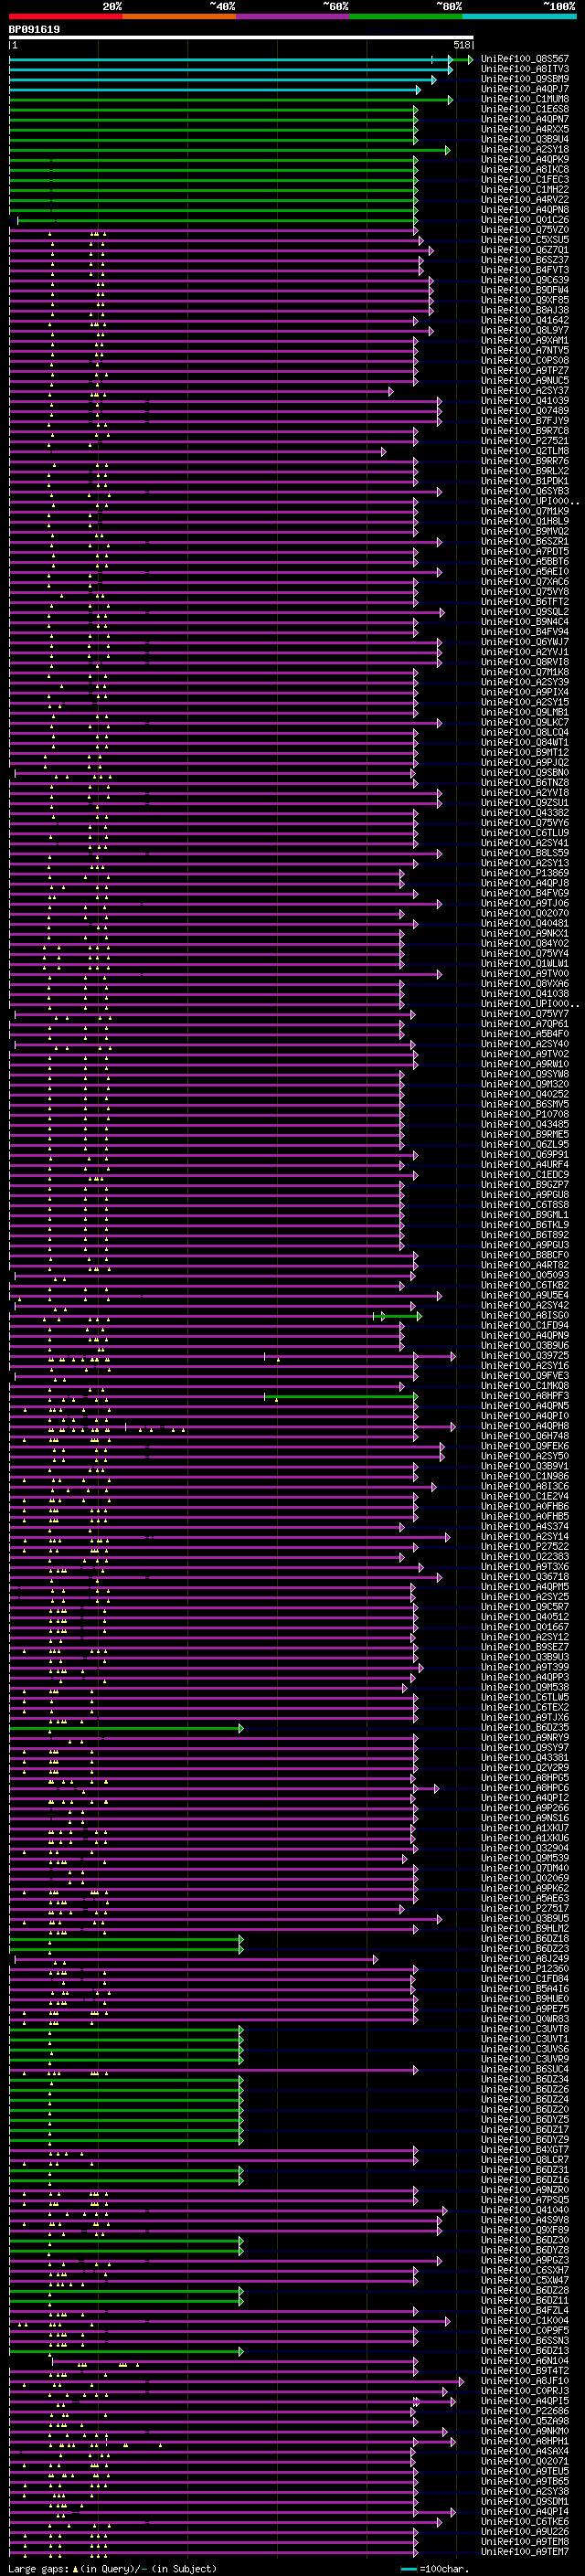This screenshot has height=2576, width=585.
Task: Select the UniRef100_B9N4C4 label
Action: pyautogui.click(x=525, y=622)
